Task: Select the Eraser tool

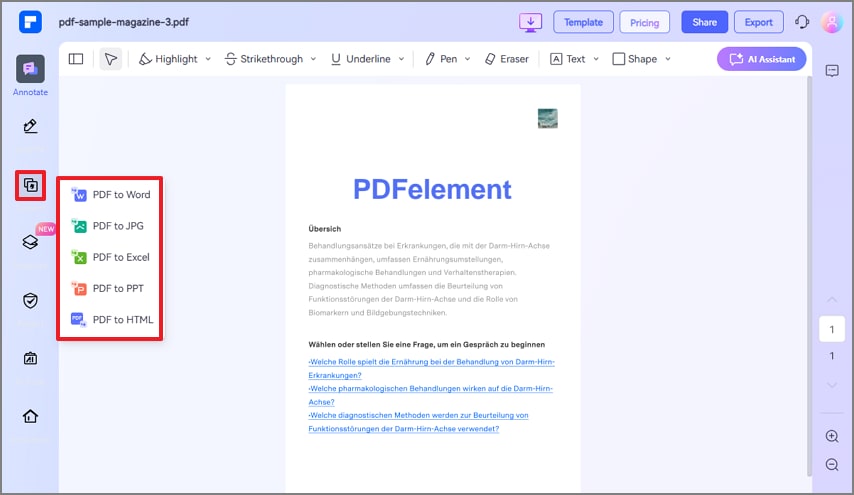Action: 507,59
